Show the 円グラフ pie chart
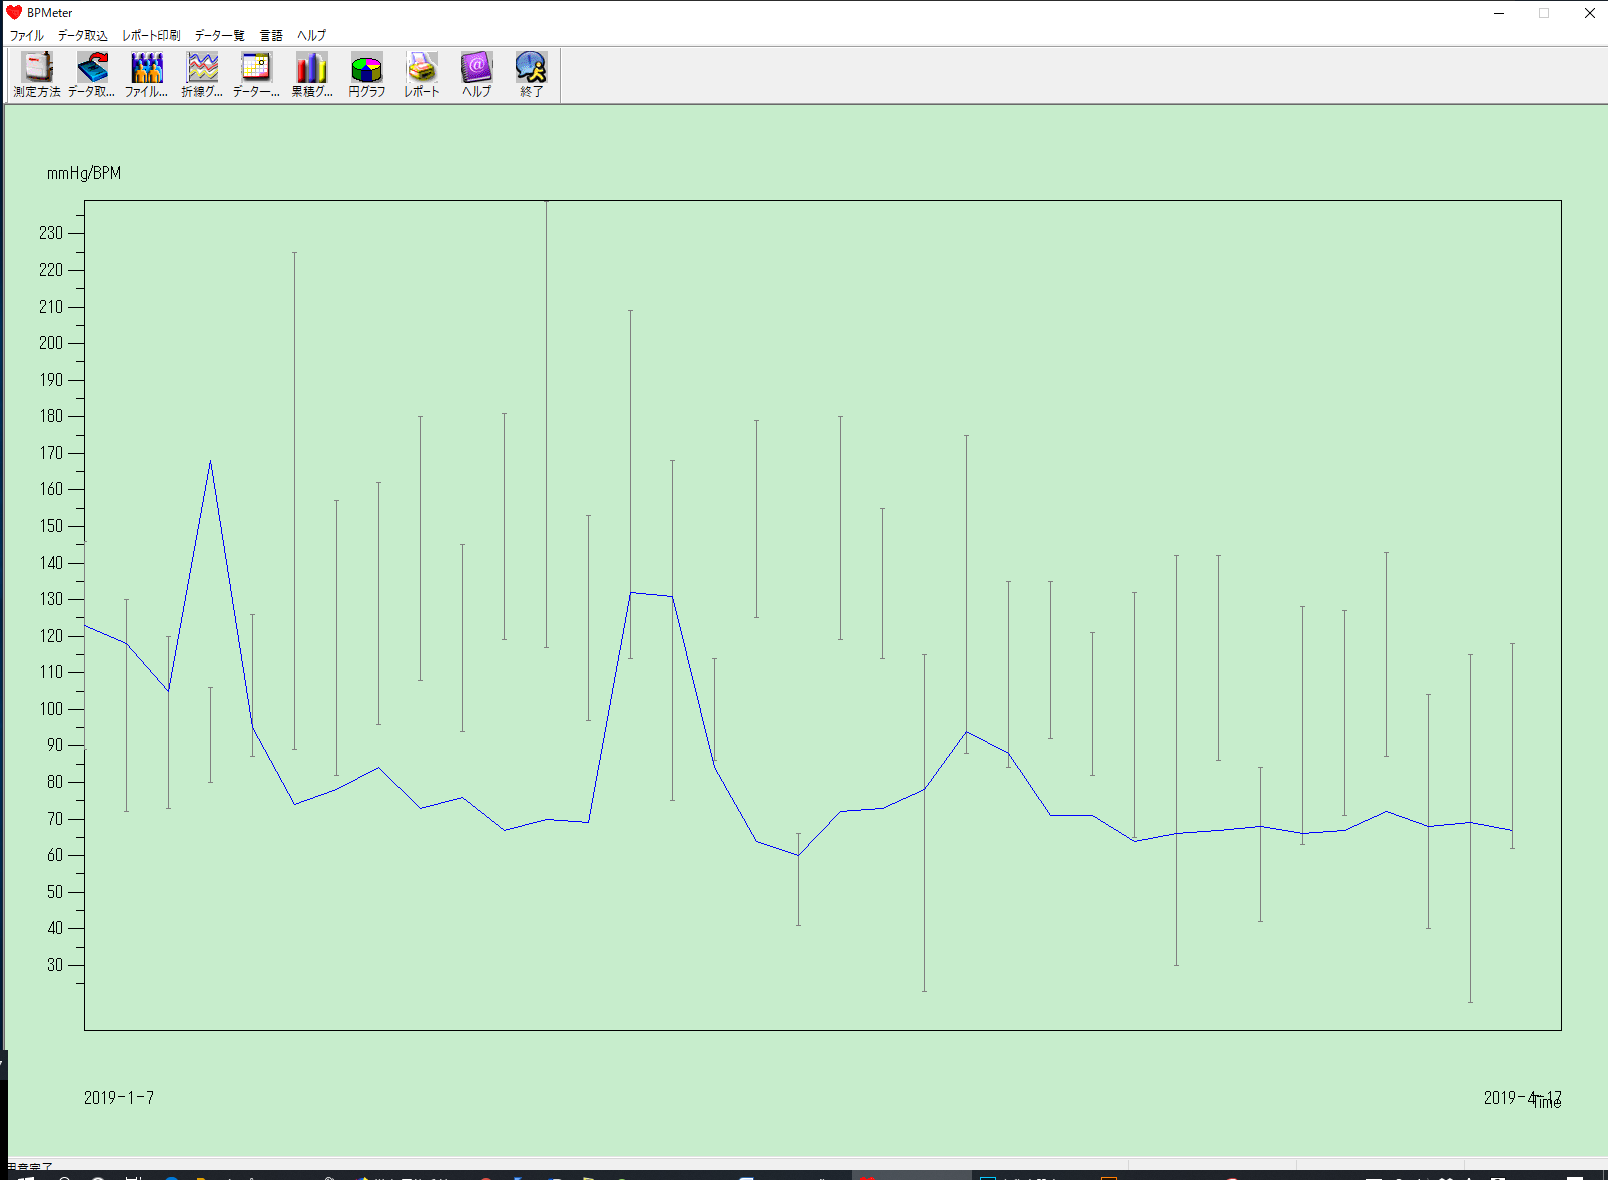 (367, 75)
